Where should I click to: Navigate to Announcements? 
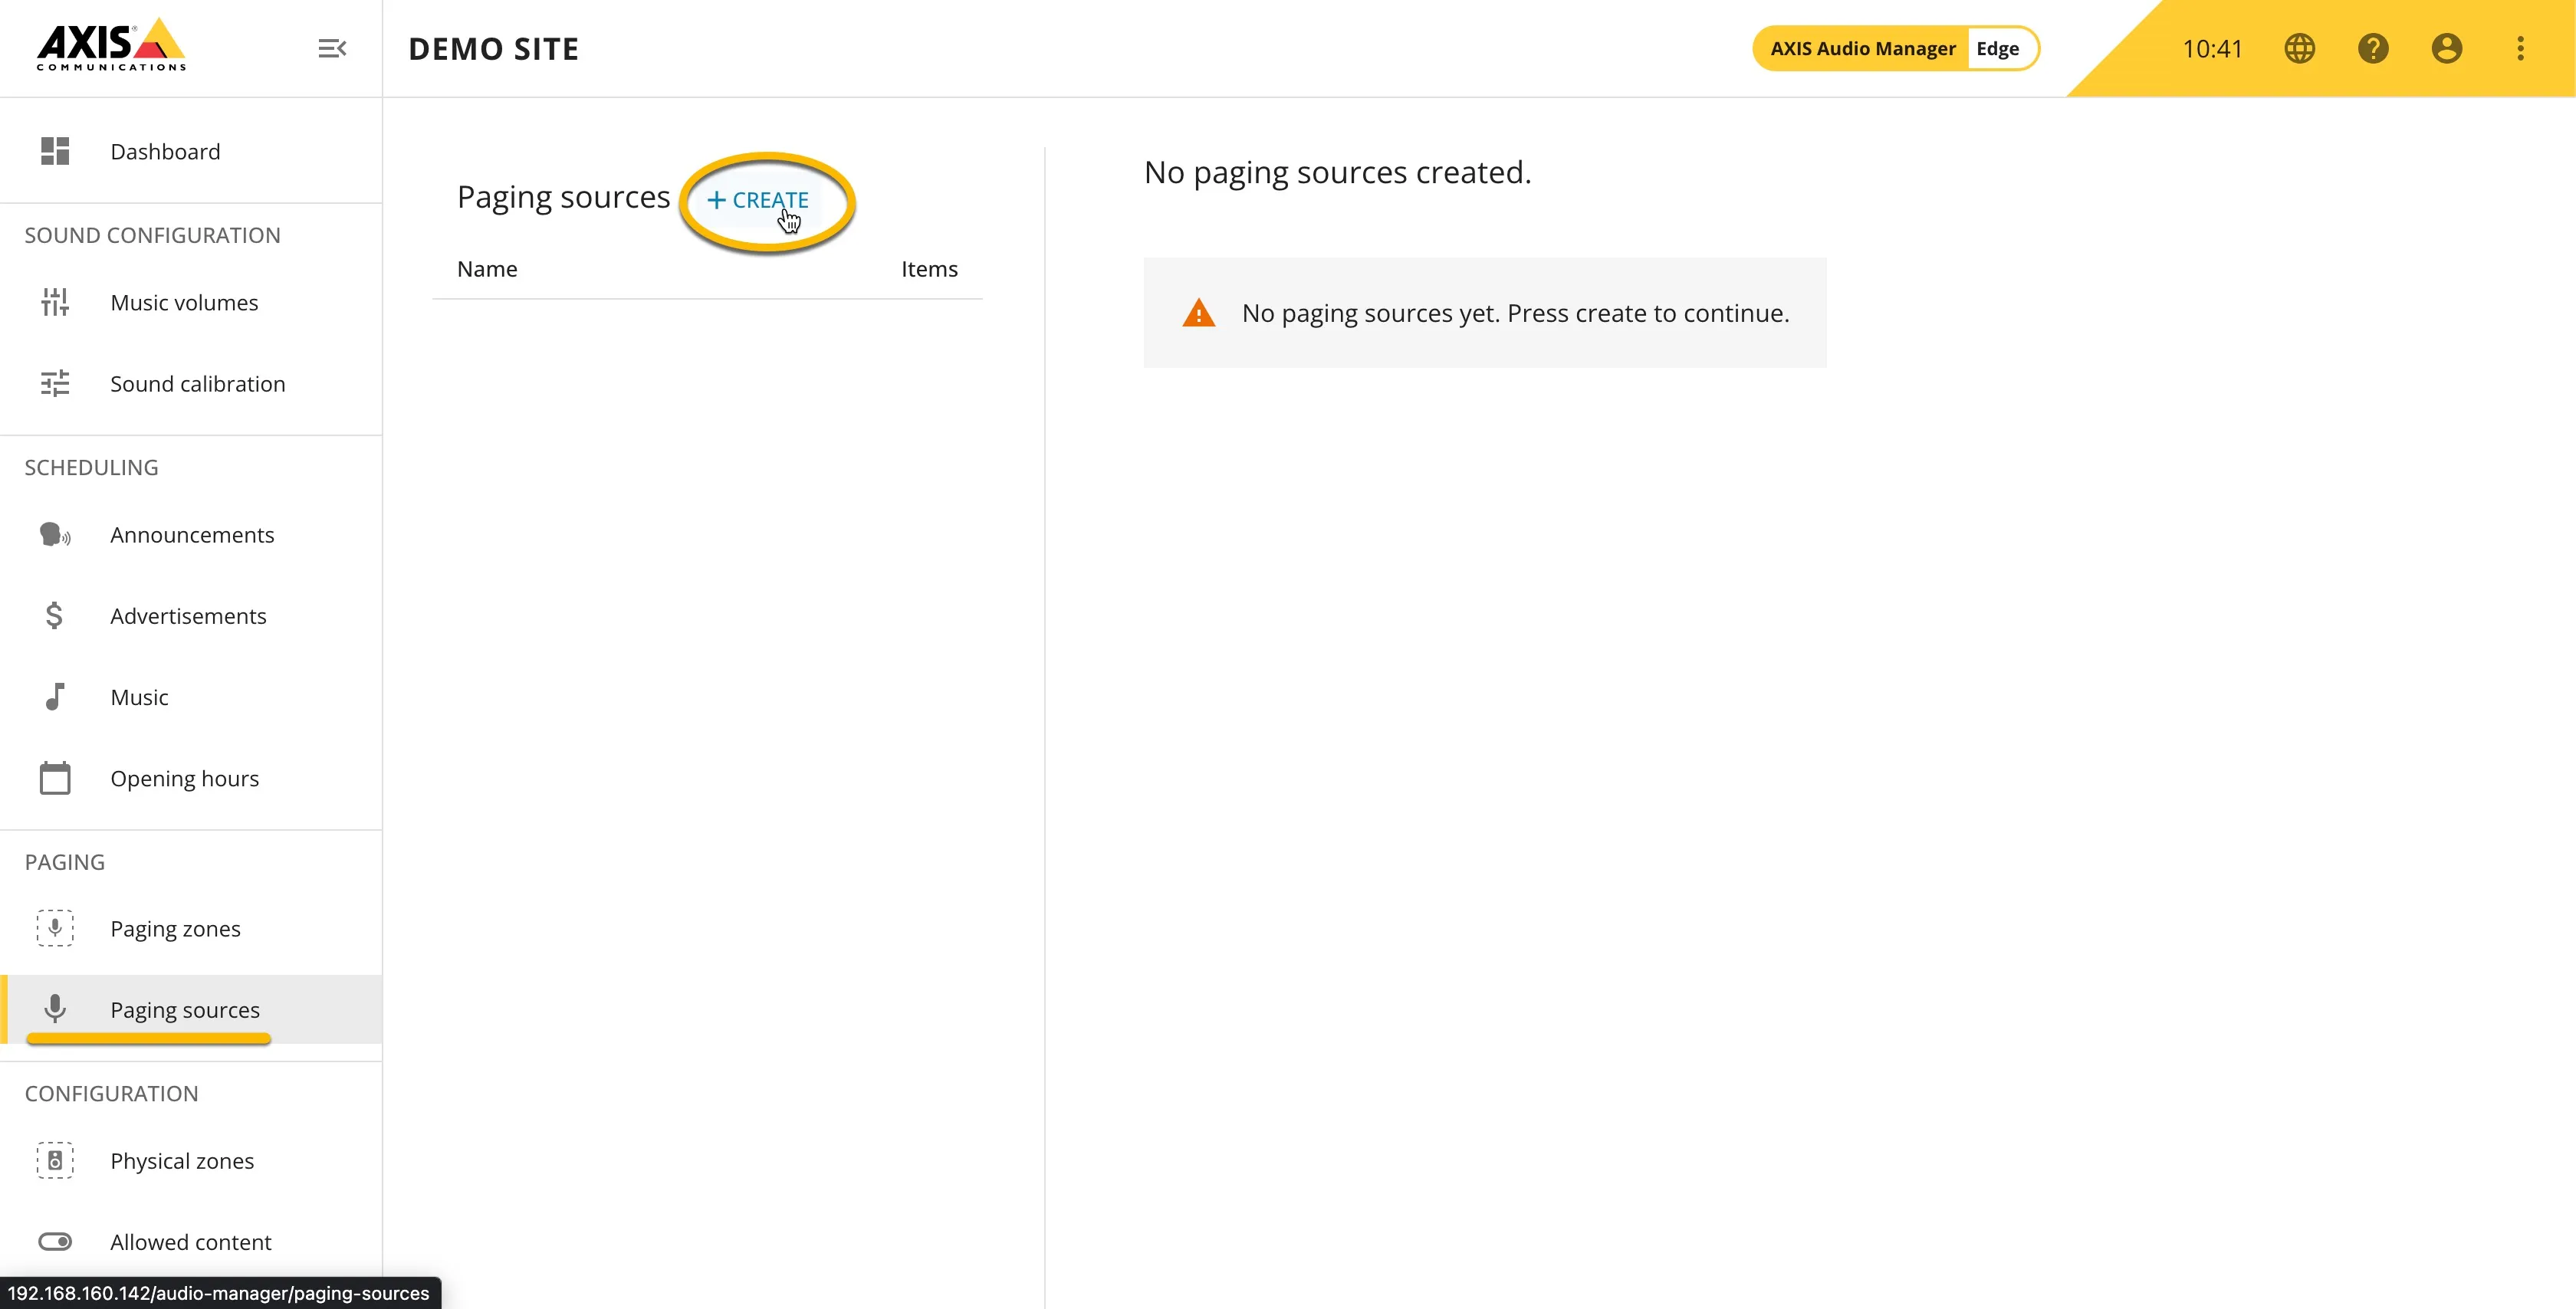pyautogui.click(x=191, y=535)
